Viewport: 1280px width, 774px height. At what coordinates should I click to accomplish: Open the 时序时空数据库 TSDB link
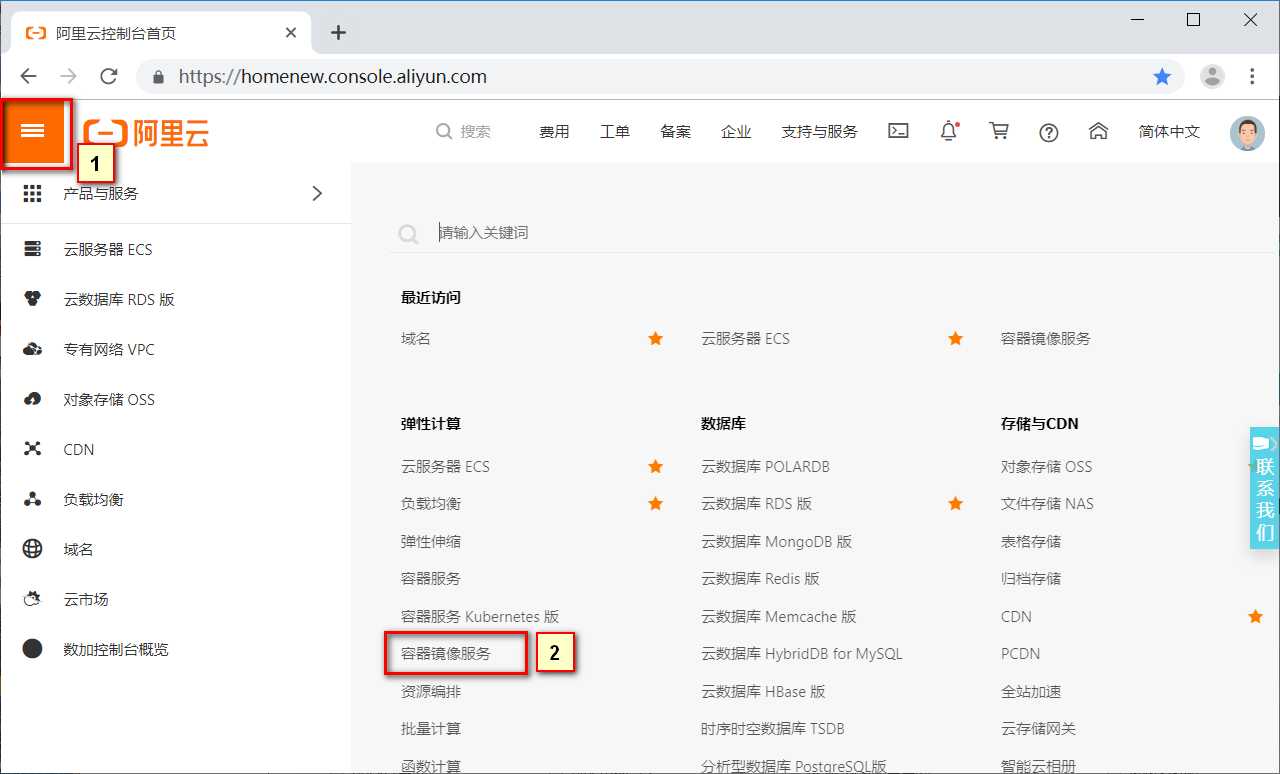point(773,729)
